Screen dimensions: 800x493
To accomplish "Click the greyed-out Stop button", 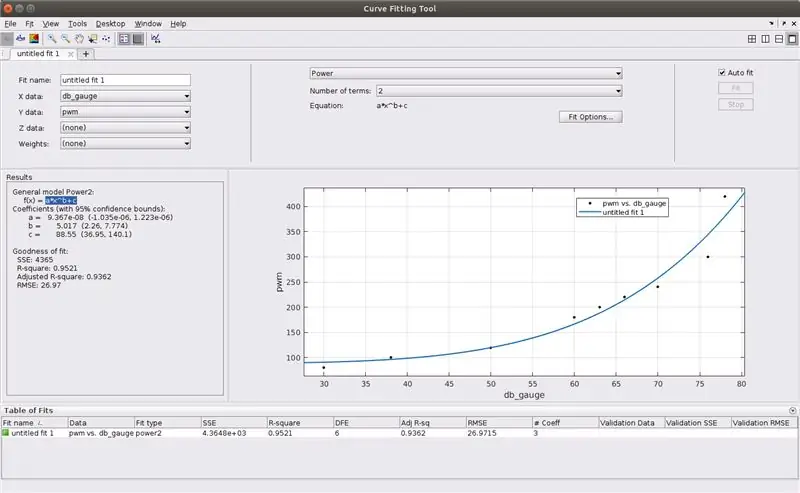I will (736, 105).
